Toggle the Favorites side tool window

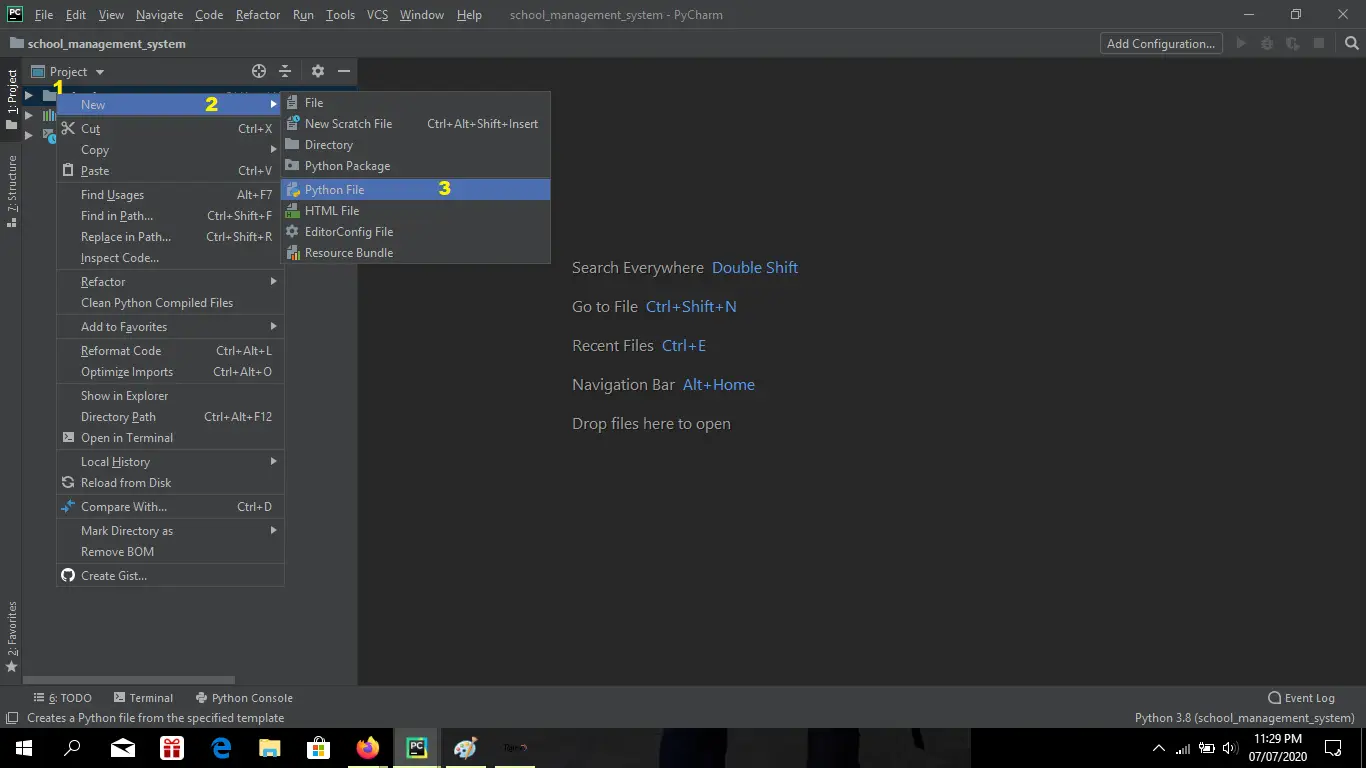coord(12,636)
